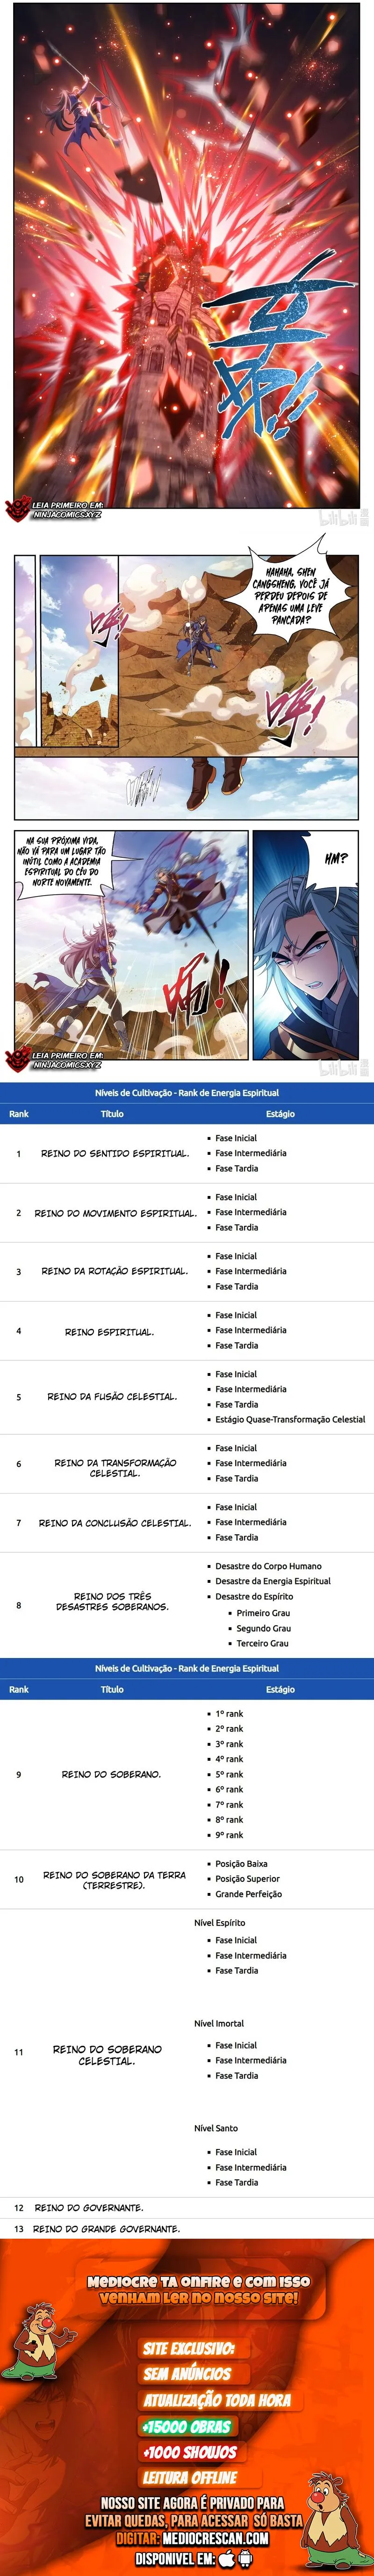Select the REINO DO SOBERANO row
The image size is (374, 2576).
187,1774
